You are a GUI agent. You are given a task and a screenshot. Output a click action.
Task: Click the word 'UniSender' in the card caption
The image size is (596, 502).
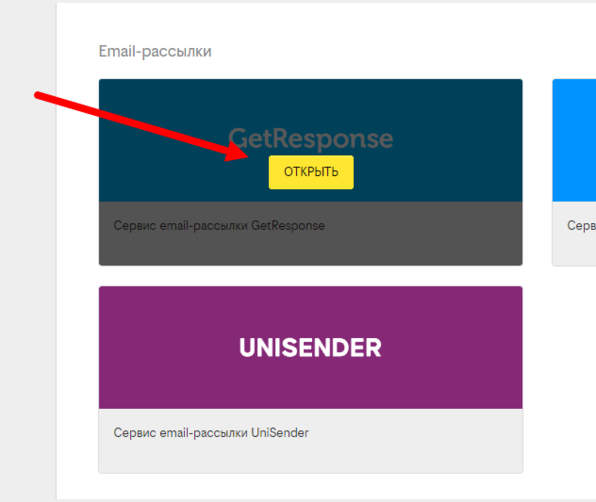pyautogui.click(x=280, y=432)
